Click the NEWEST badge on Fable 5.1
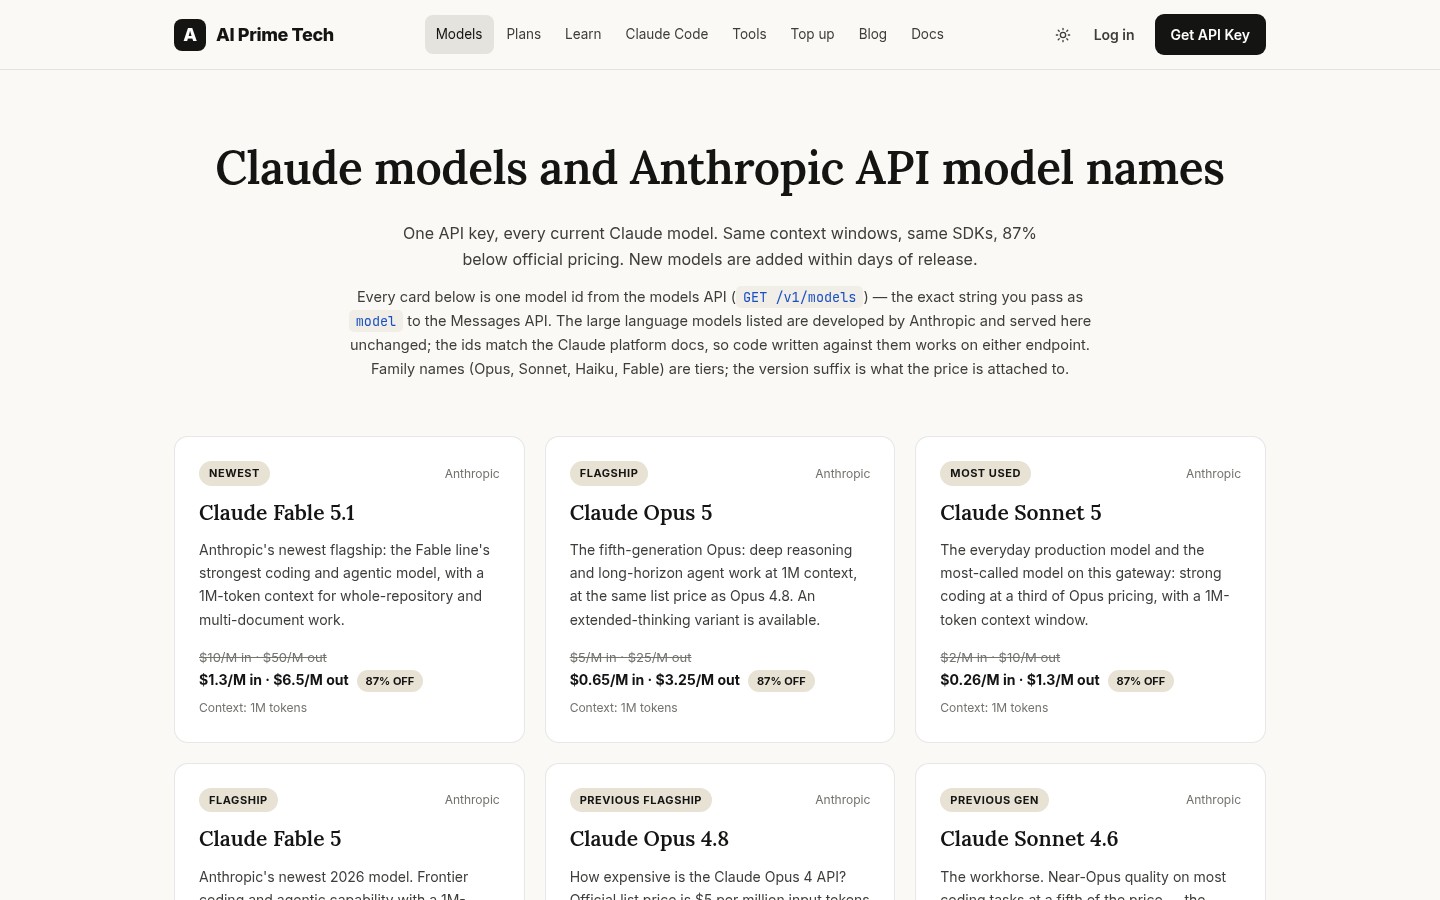Screen dimensions: 1440x900 [x=234, y=473]
